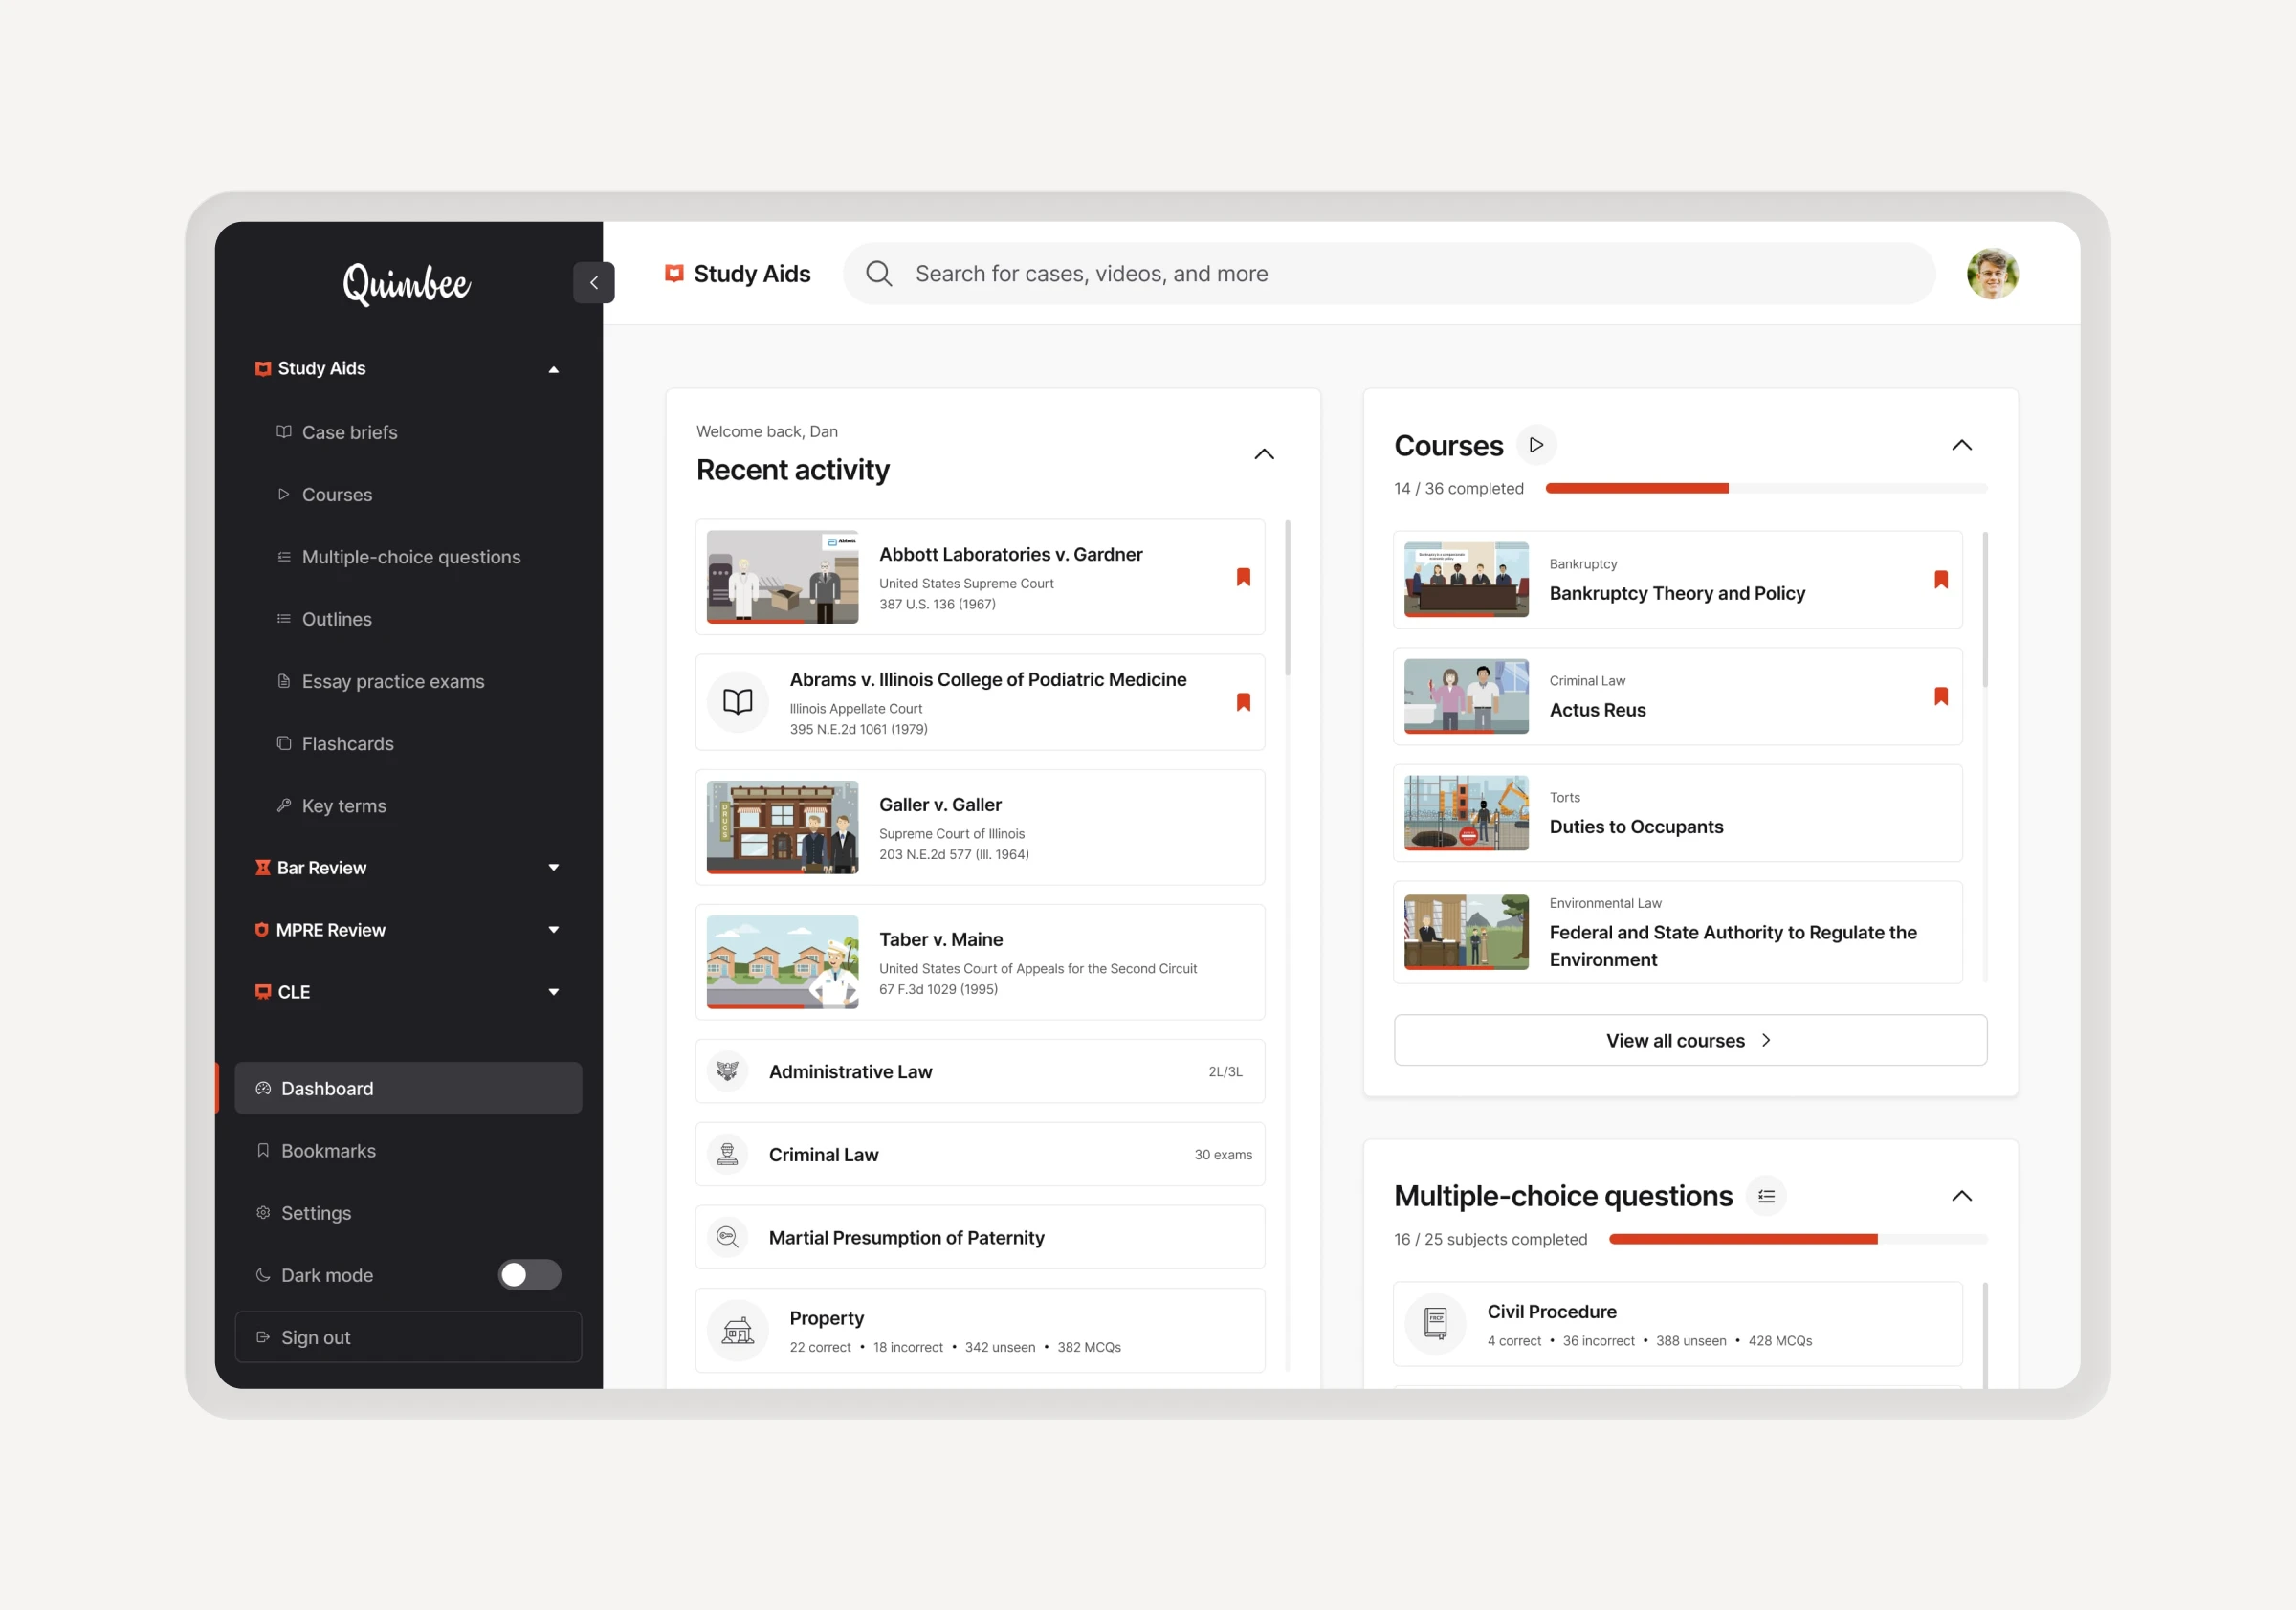
Task: Click the Courses completion progress bar
Action: pos(1765,489)
